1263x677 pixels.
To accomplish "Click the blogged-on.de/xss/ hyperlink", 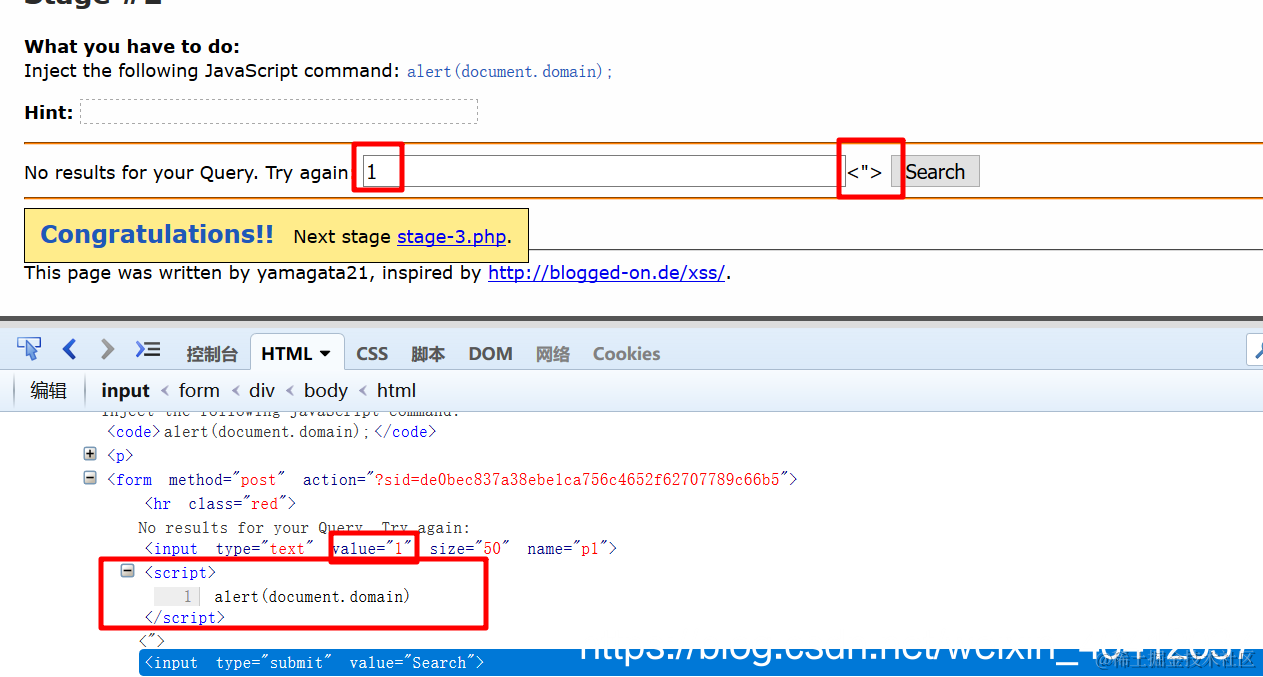I will 606,271.
